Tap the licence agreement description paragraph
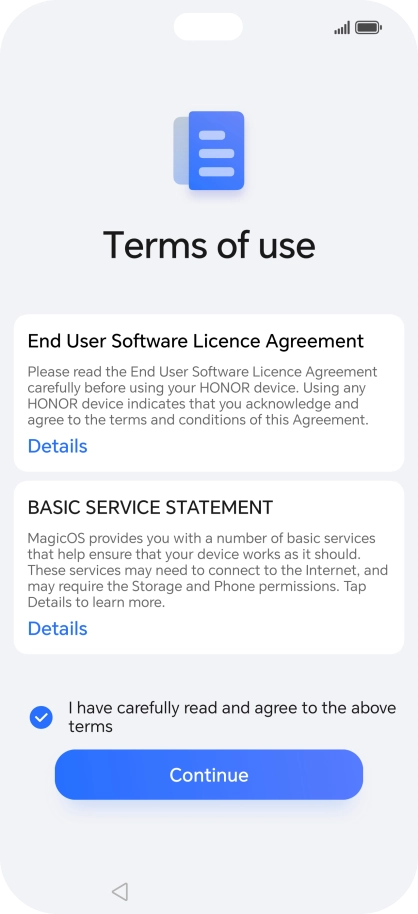 pyautogui.click(x=202, y=396)
